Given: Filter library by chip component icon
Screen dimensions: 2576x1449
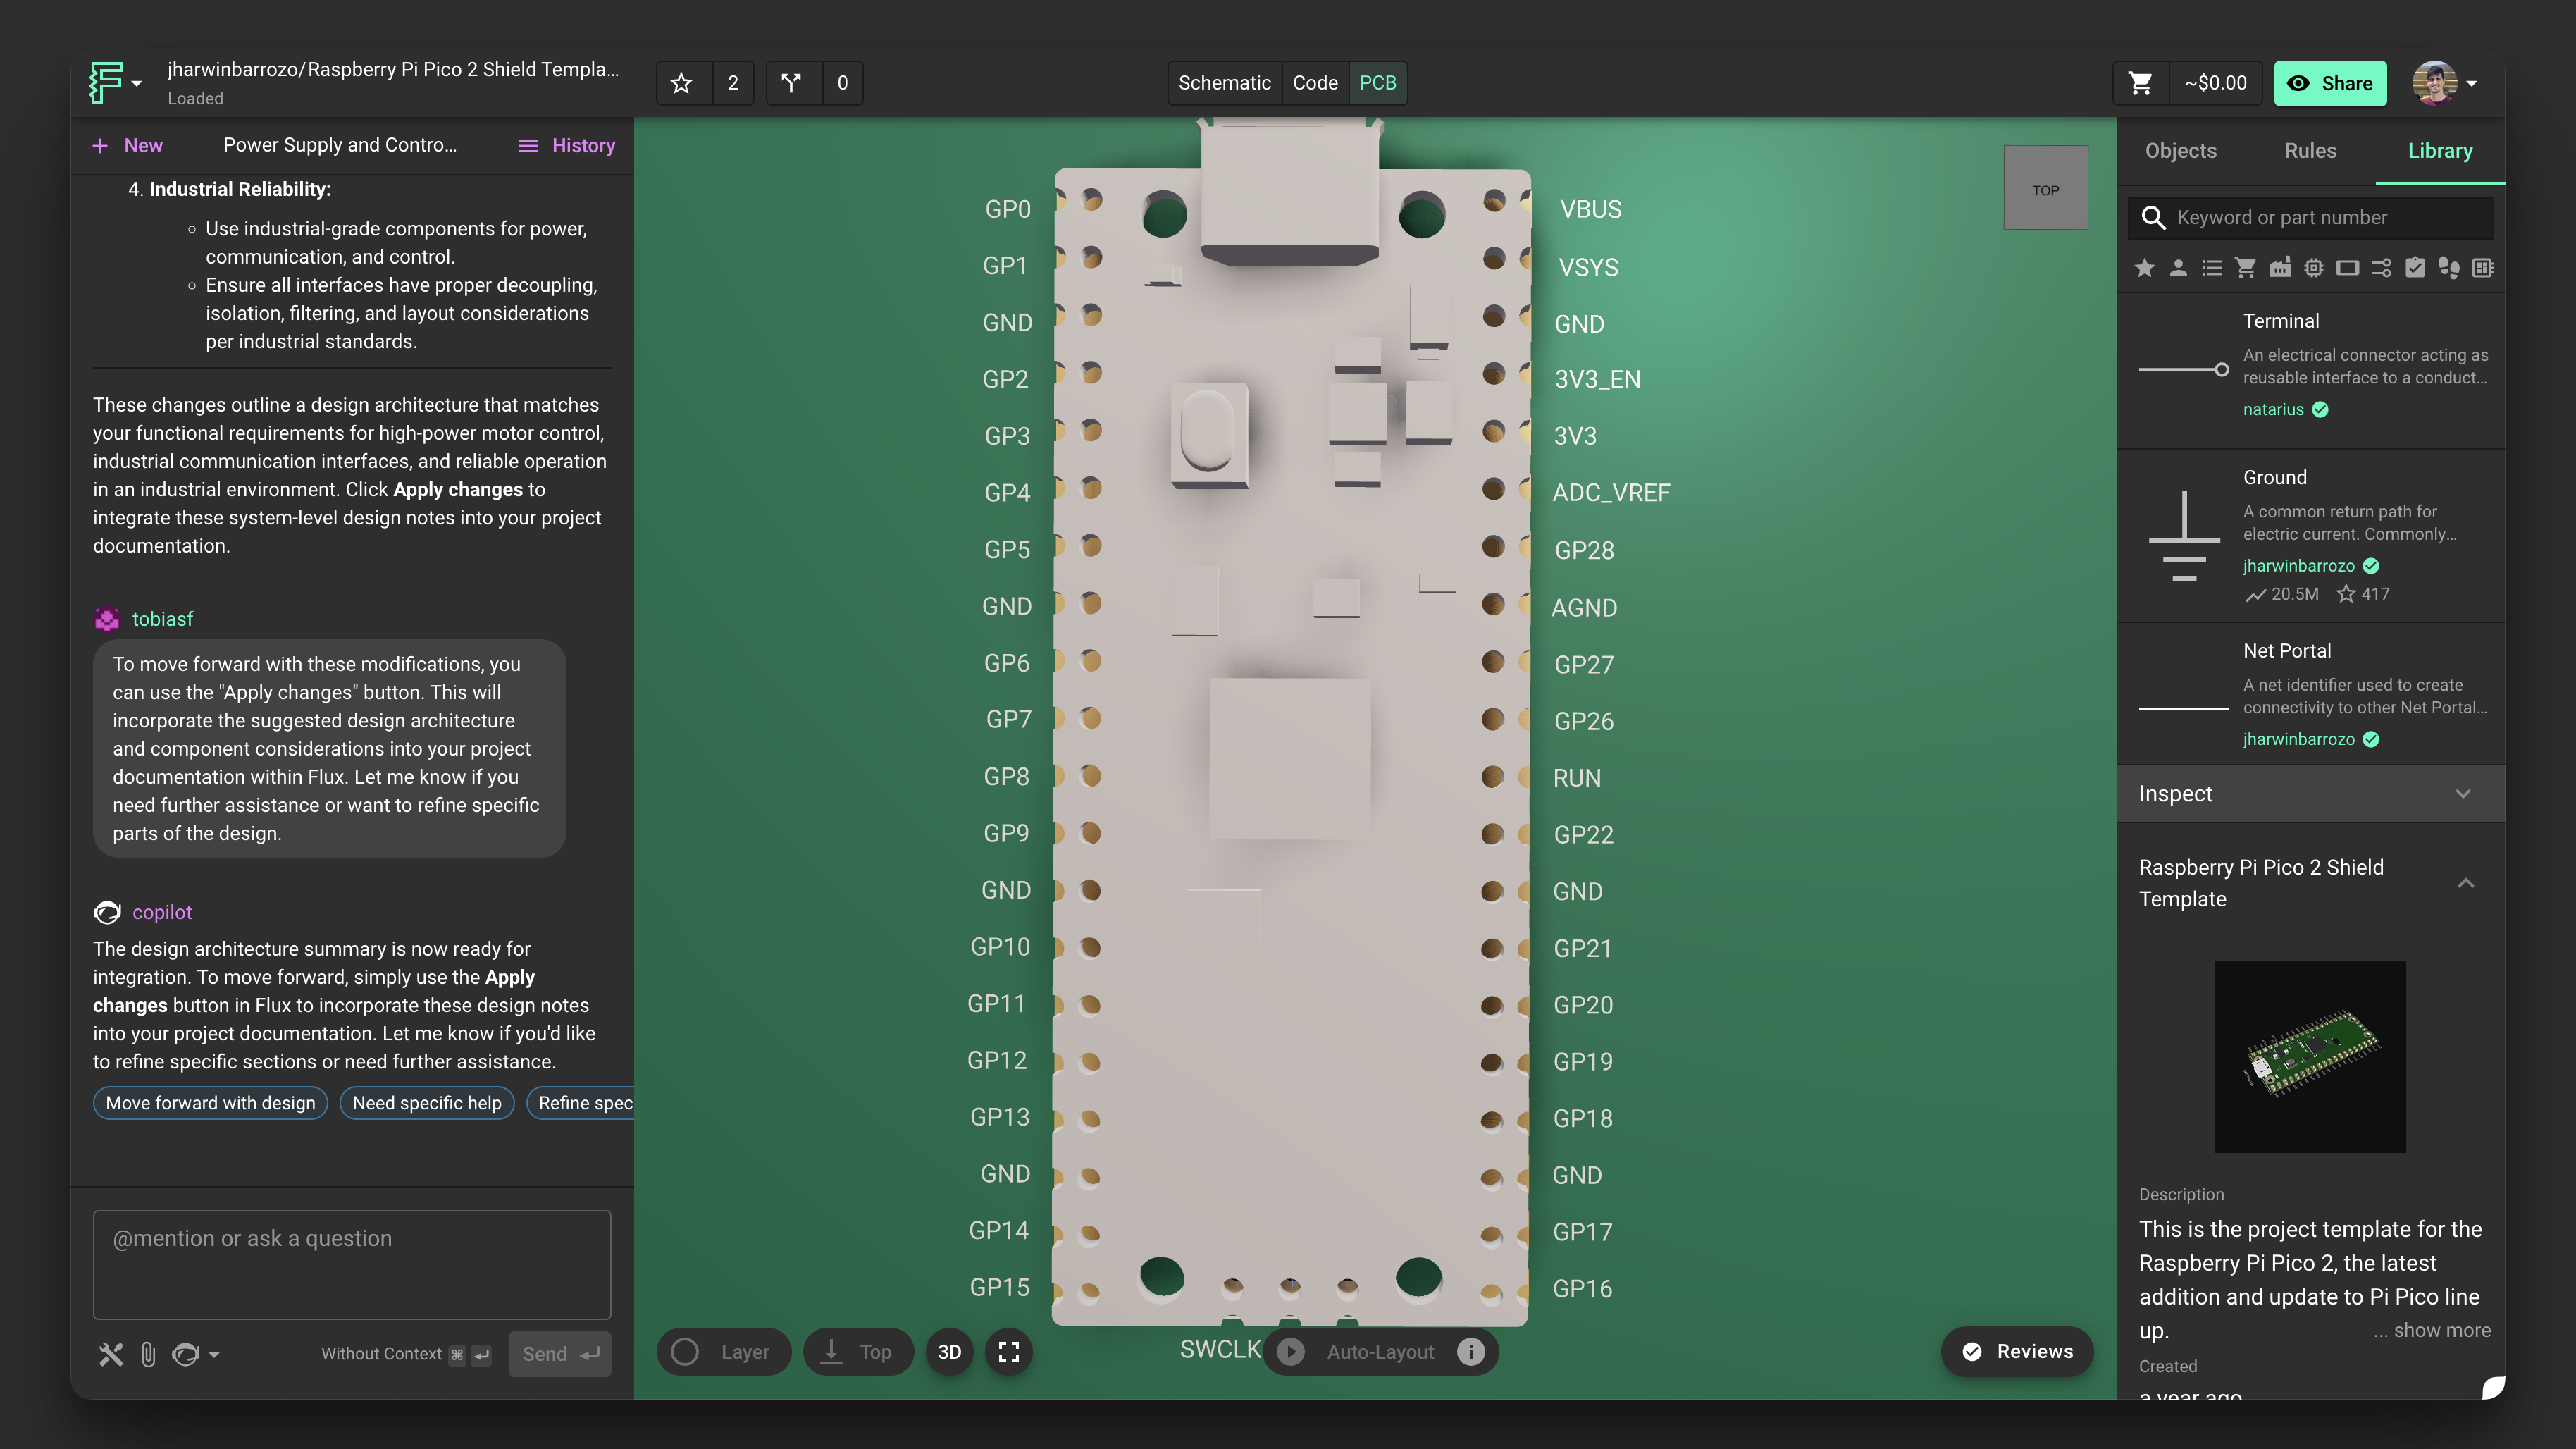Looking at the screenshot, I should tap(2313, 268).
